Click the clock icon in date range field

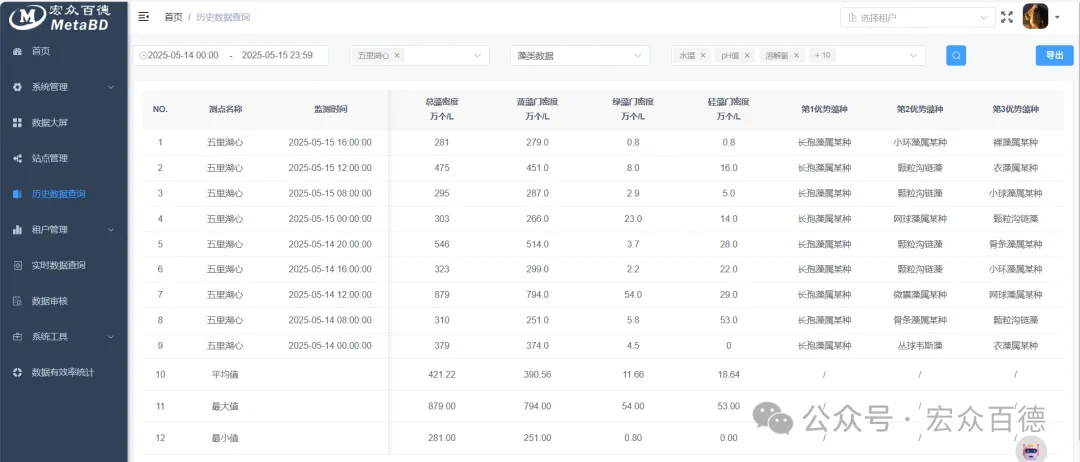(143, 56)
